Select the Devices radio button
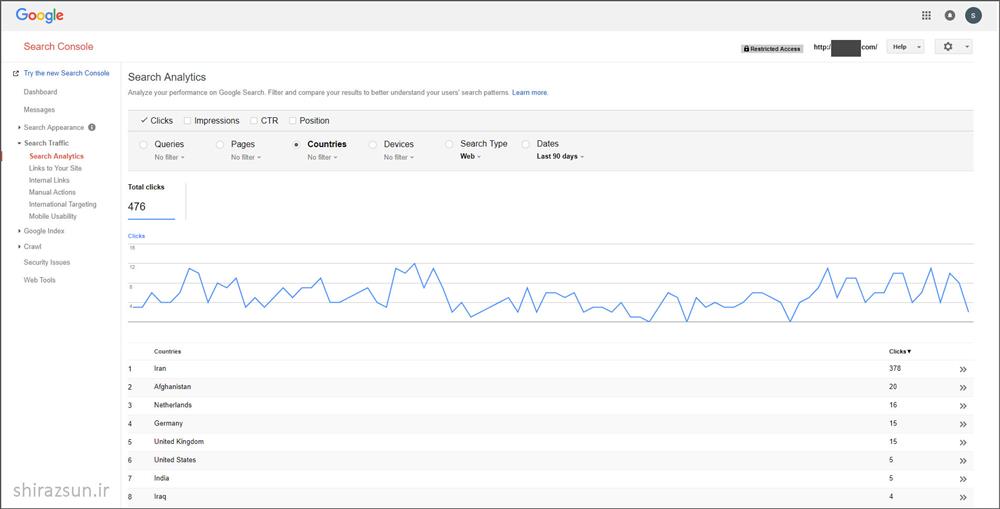 pyautogui.click(x=372, y=145)
